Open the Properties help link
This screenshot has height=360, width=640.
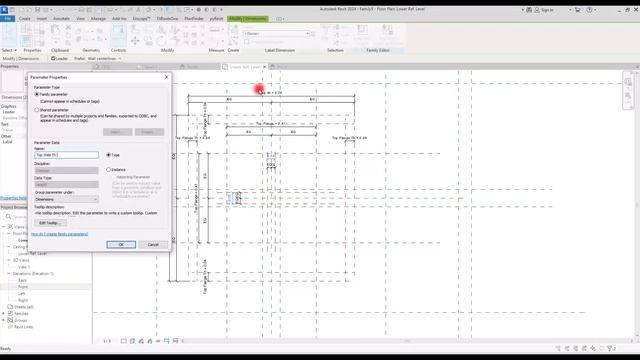pos(13,198)
